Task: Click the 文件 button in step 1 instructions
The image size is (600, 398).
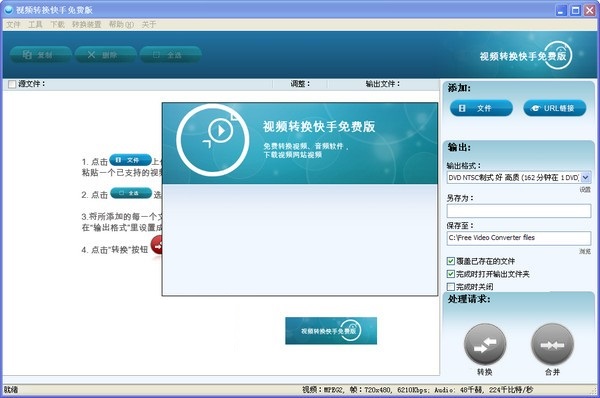Action: pyautogui.click(x=130, y=160)
